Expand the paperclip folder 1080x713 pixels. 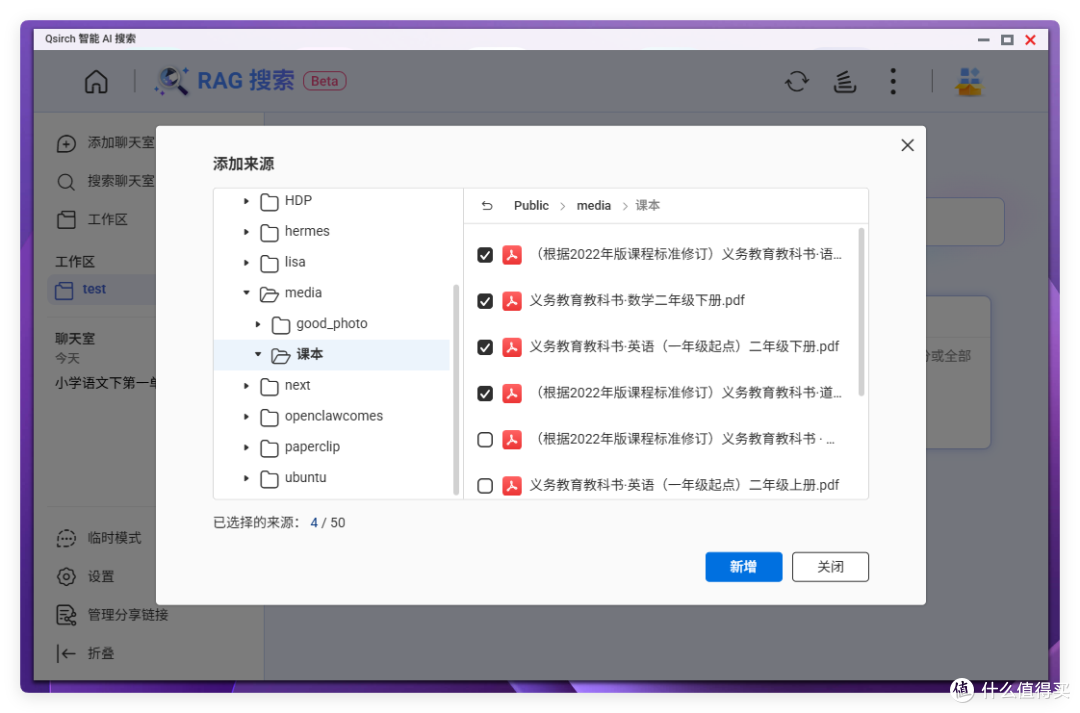246,447
